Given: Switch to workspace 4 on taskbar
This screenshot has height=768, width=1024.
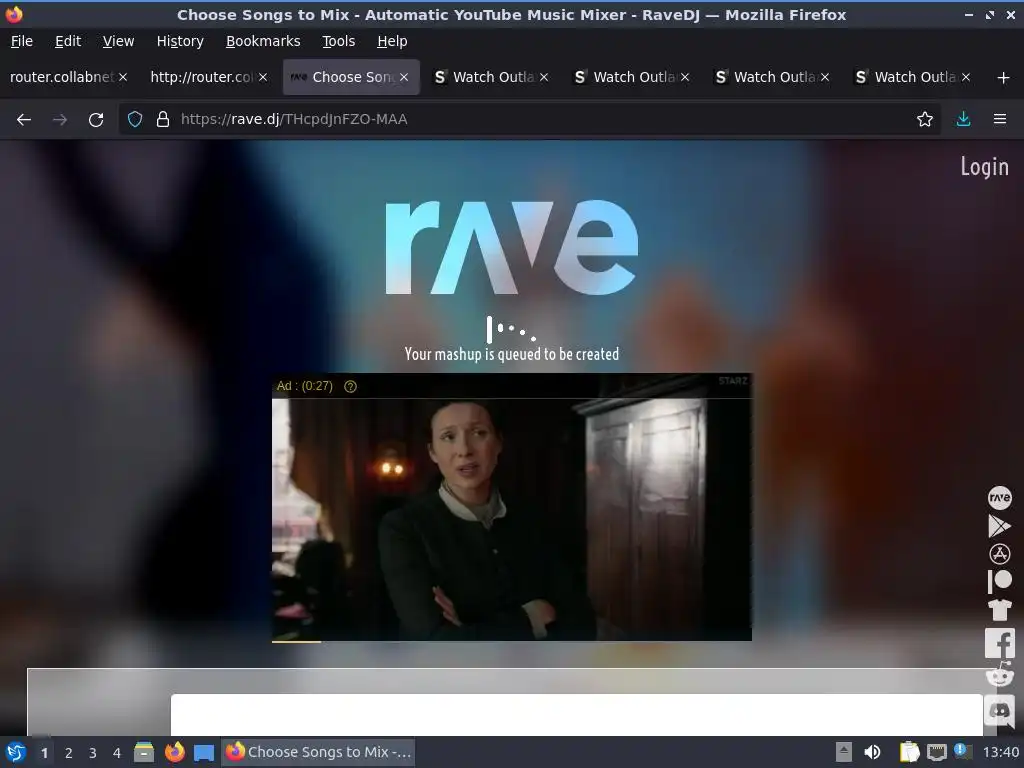Looking at the screenshot, I should (x=117, y=753).
